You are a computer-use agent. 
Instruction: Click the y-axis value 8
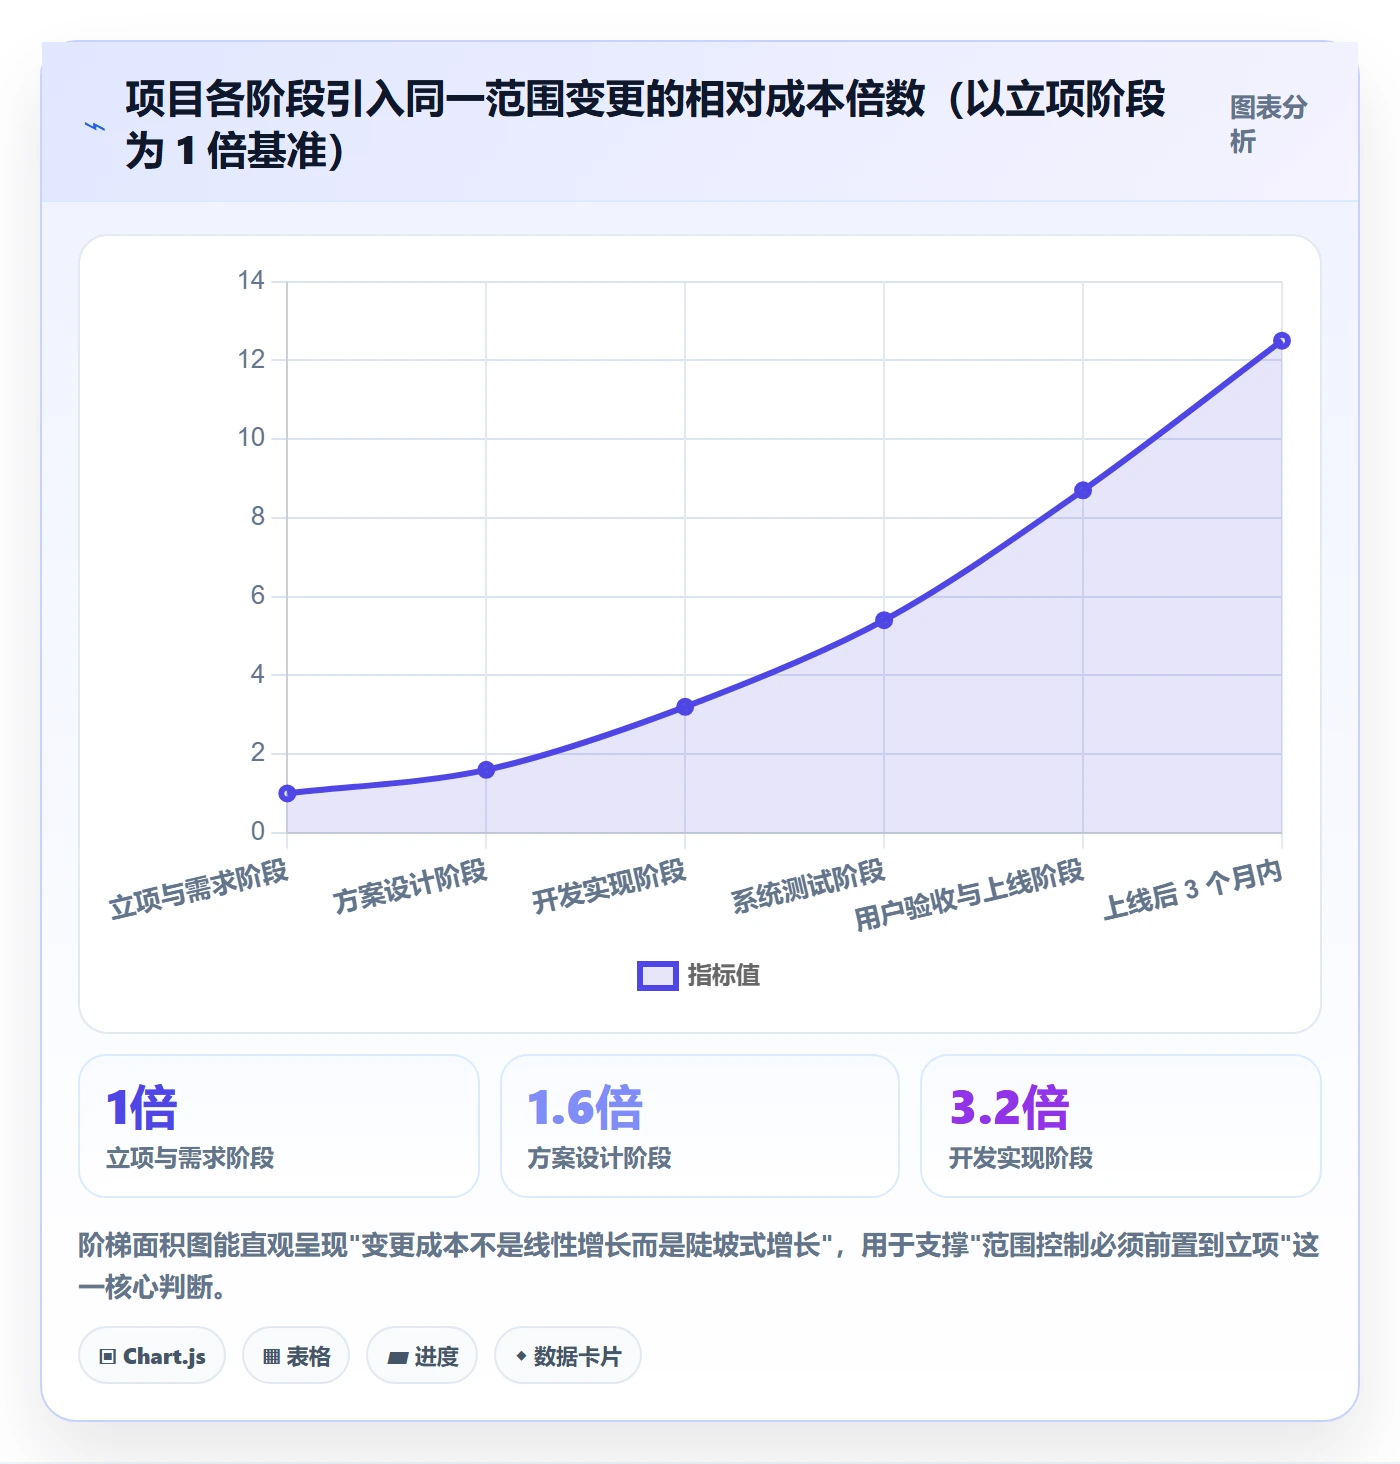[258, 517]
